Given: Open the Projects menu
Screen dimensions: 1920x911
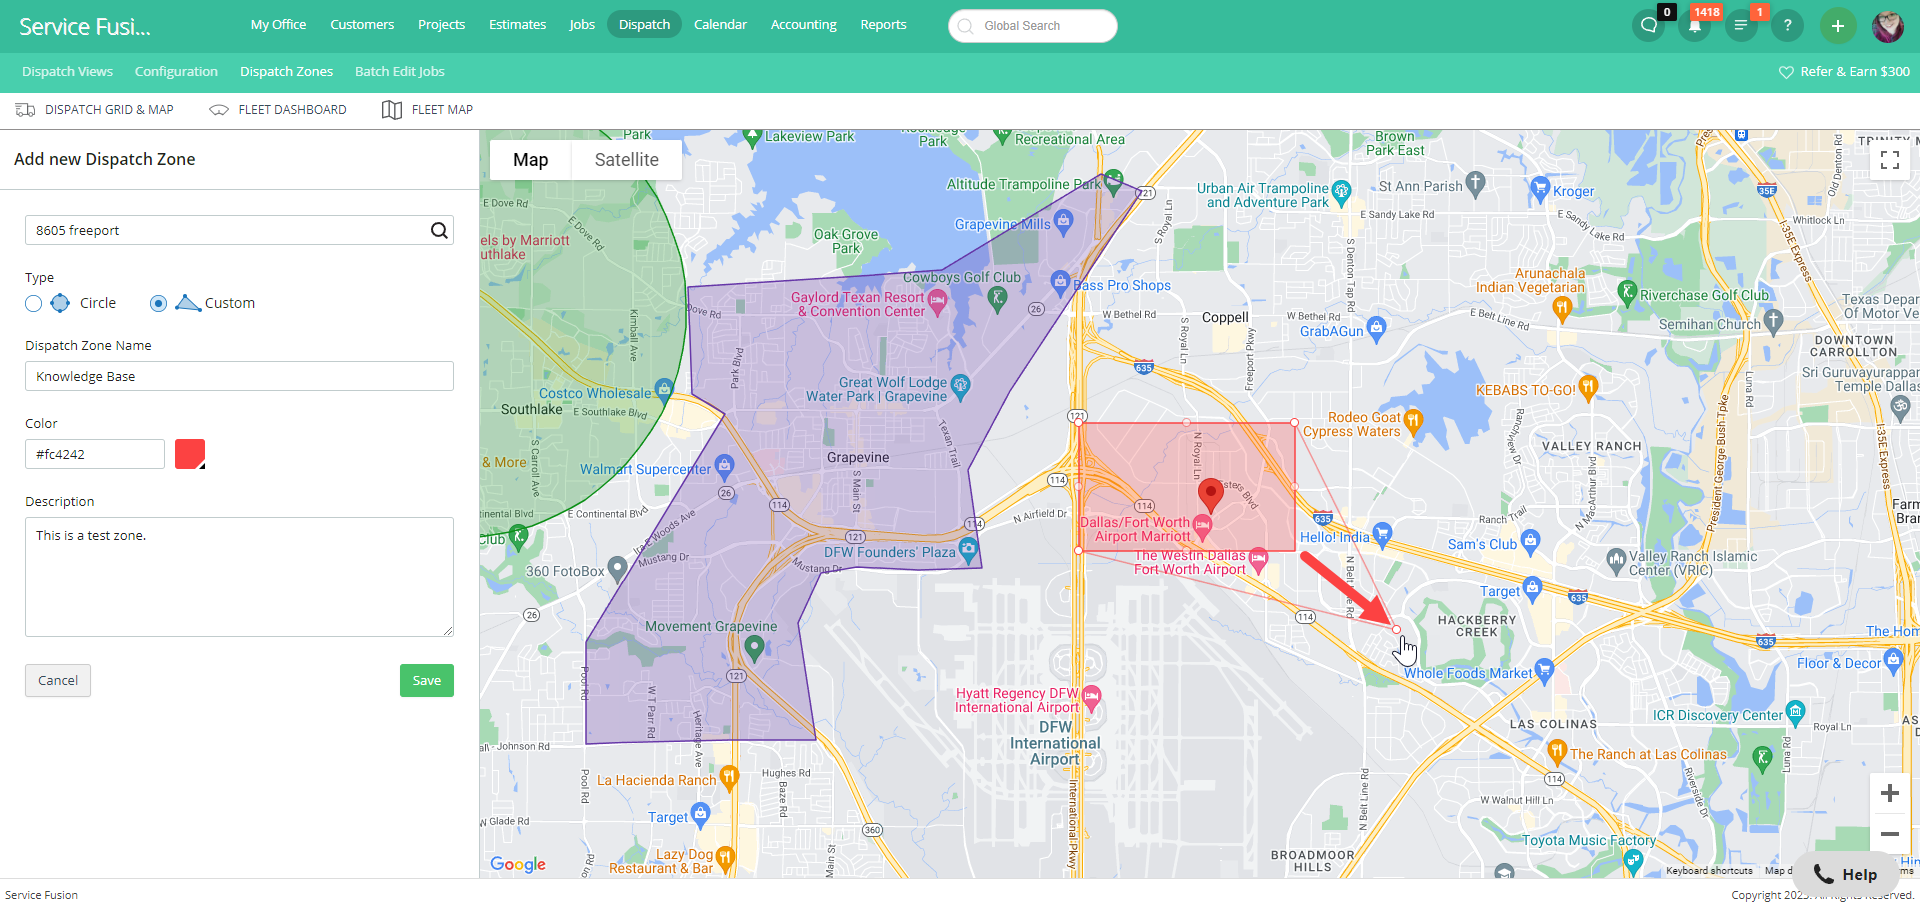Looking at the screenshot, I should pyautogui.click(x=441, y=24).
